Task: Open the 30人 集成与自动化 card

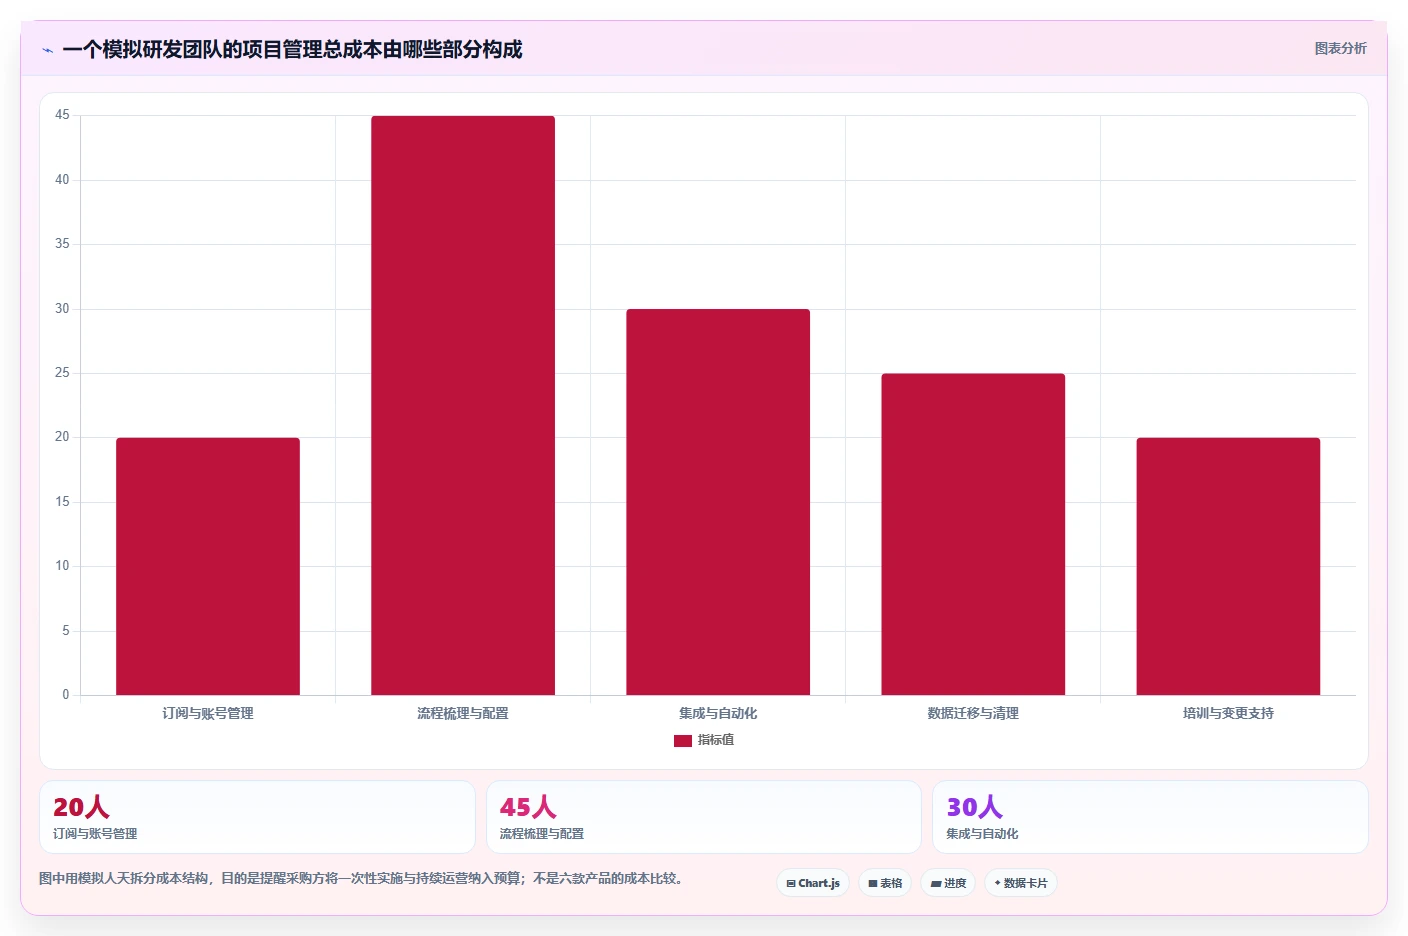Action: click(x=1150, y=817)
